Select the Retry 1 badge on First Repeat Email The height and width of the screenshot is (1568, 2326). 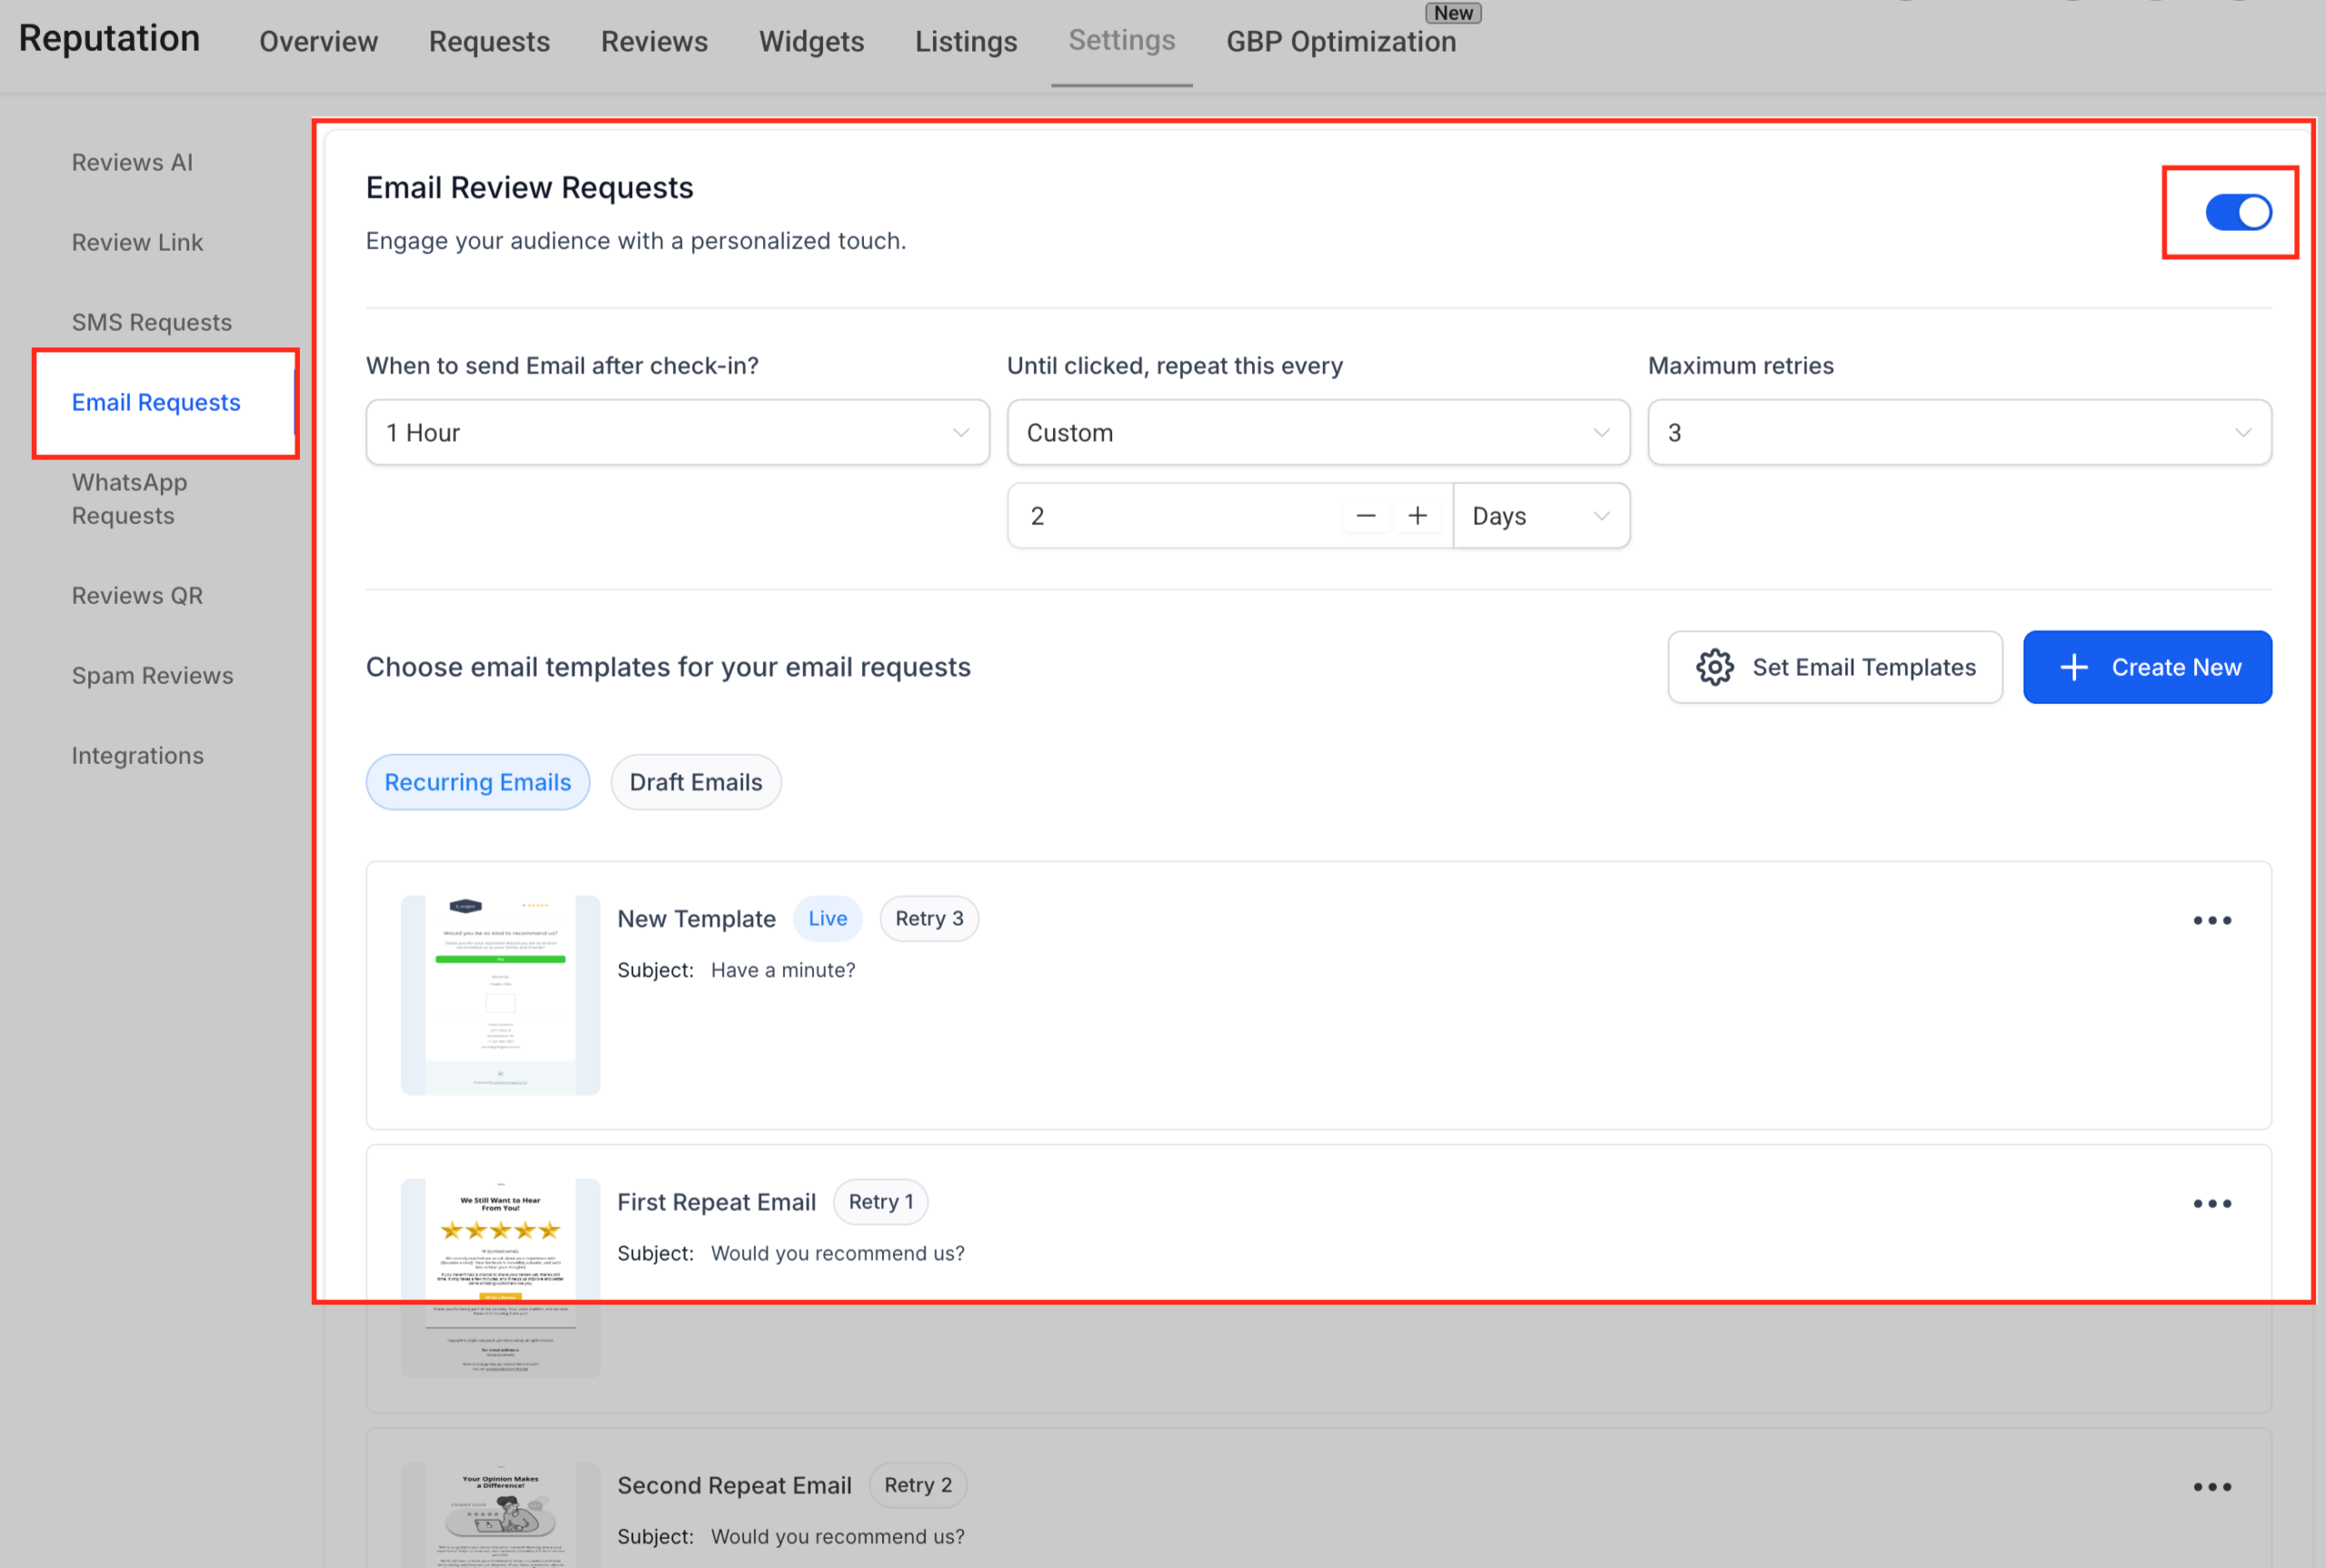(880, 1201)
